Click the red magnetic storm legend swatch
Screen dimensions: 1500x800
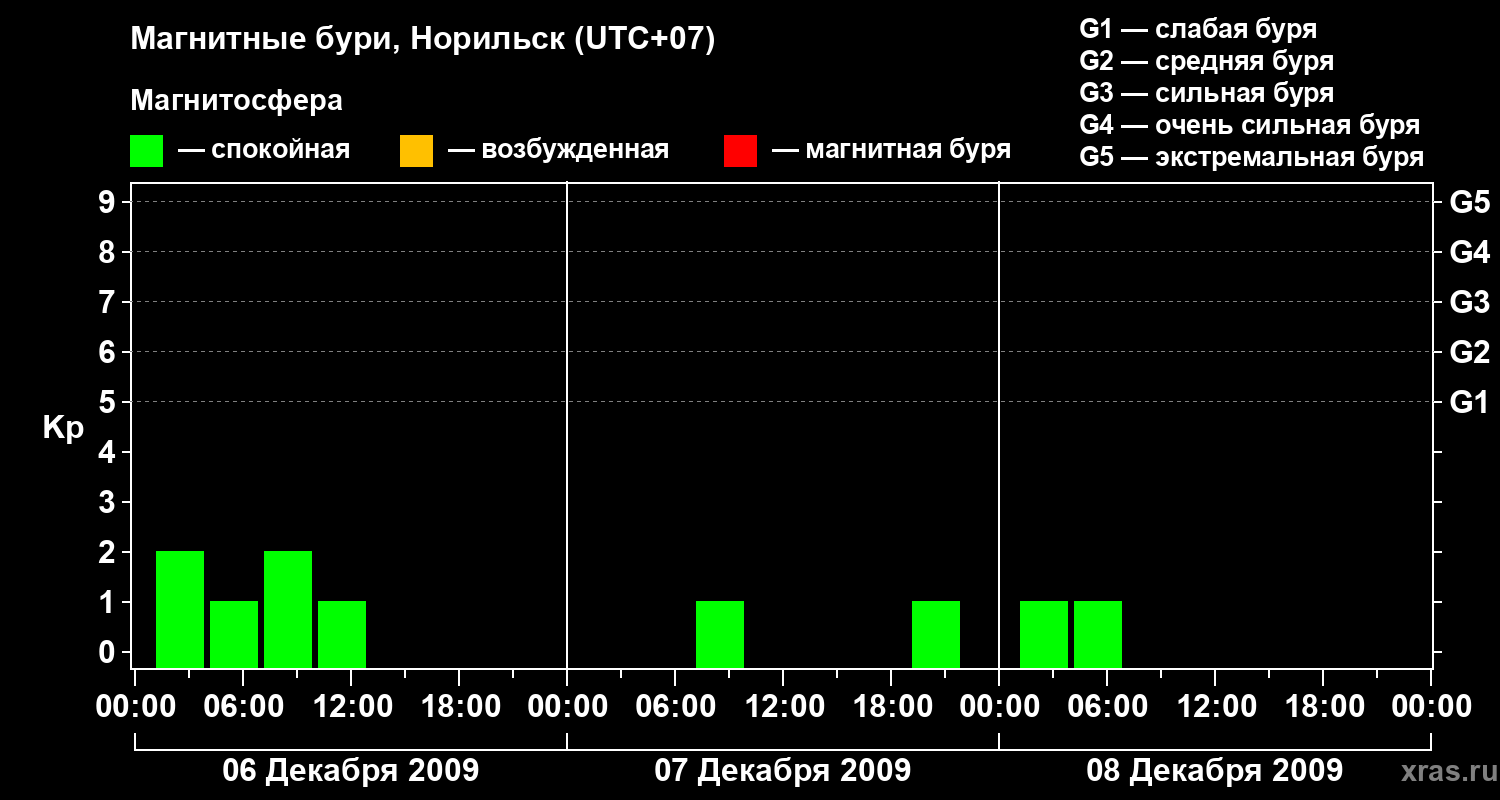coord(740,151)
